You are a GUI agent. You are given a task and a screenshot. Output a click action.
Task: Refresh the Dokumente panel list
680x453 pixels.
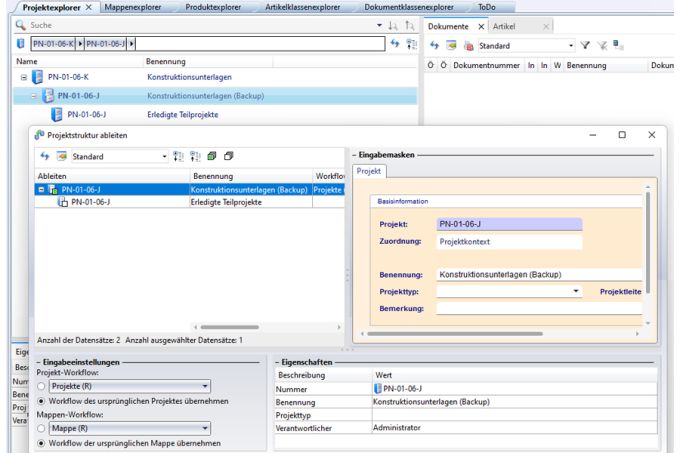pyautogui.click(x=434, y=45)
